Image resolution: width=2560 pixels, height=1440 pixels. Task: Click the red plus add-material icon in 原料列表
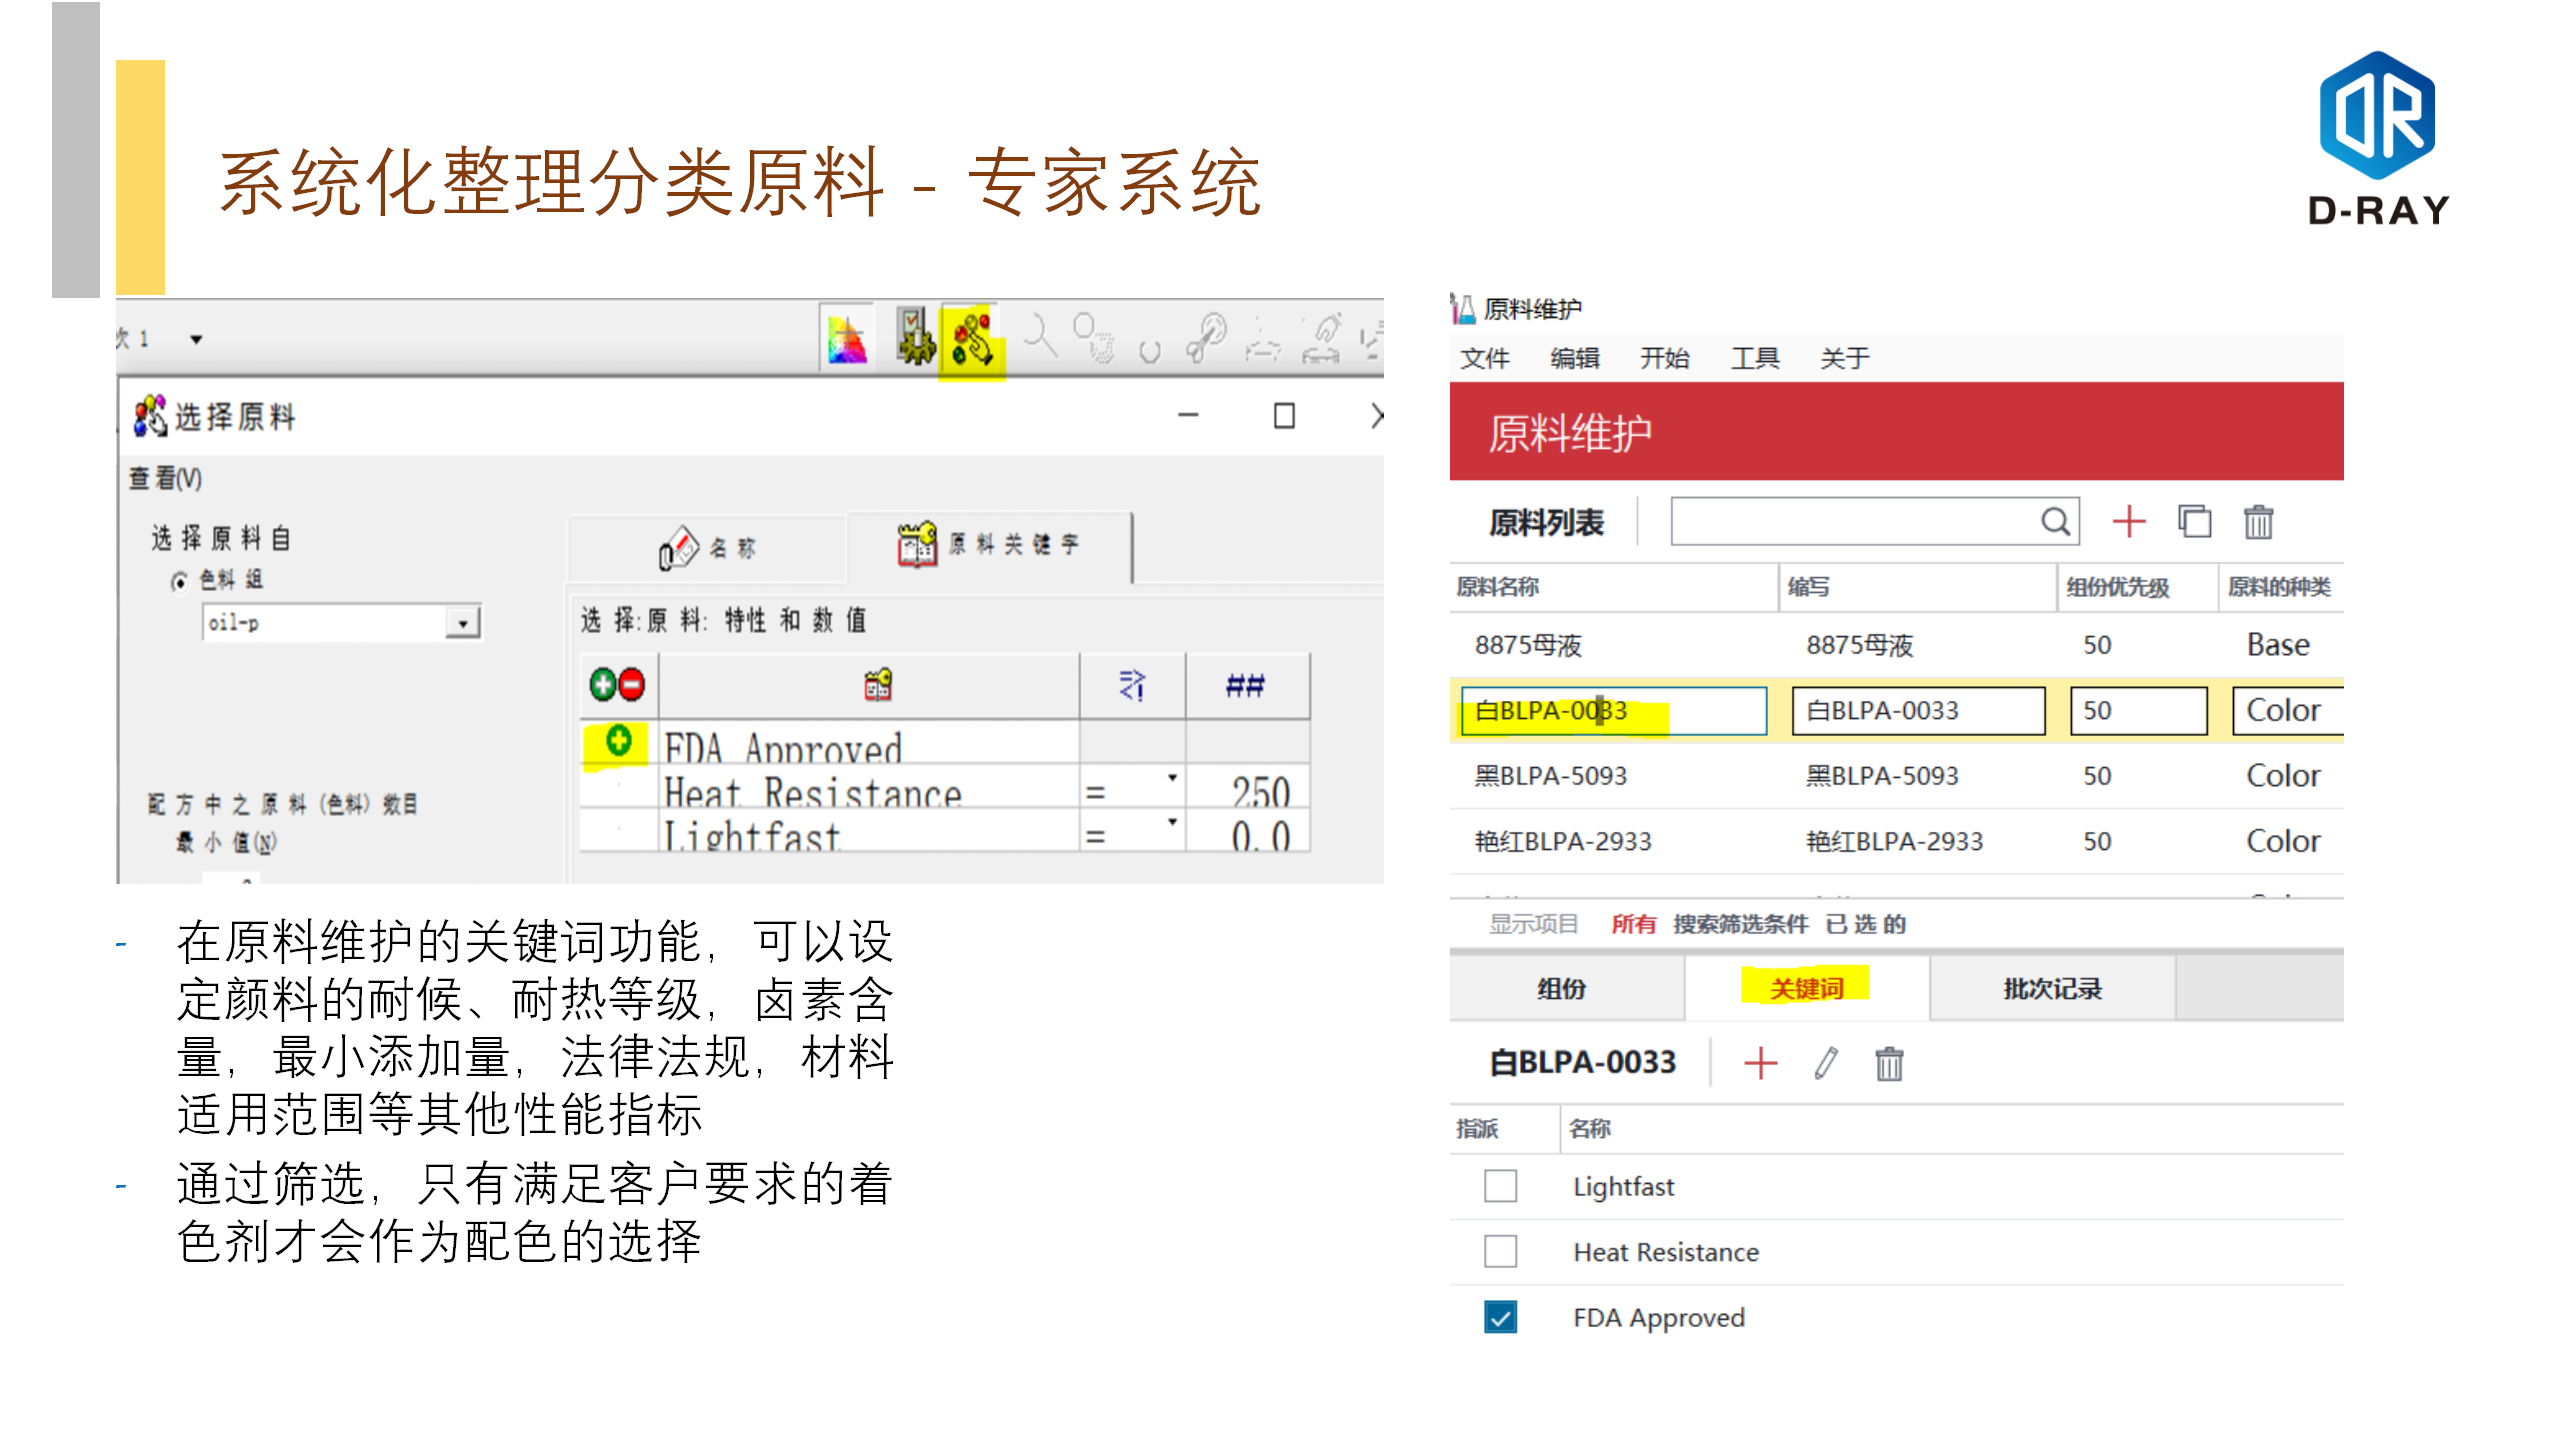(2128, 522)
